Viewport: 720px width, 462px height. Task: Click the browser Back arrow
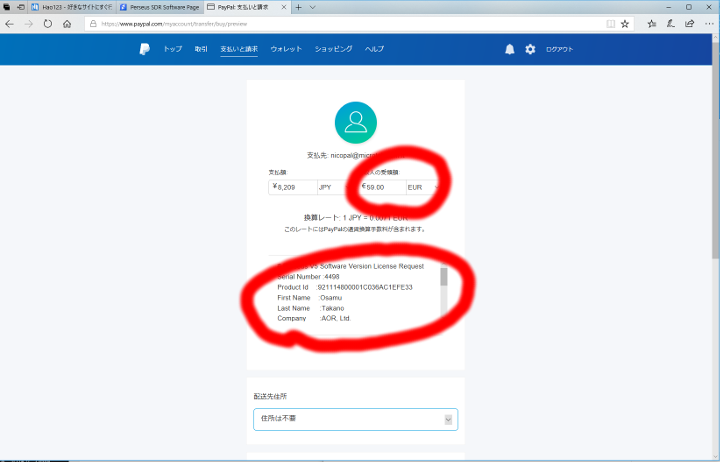point(9,24)
